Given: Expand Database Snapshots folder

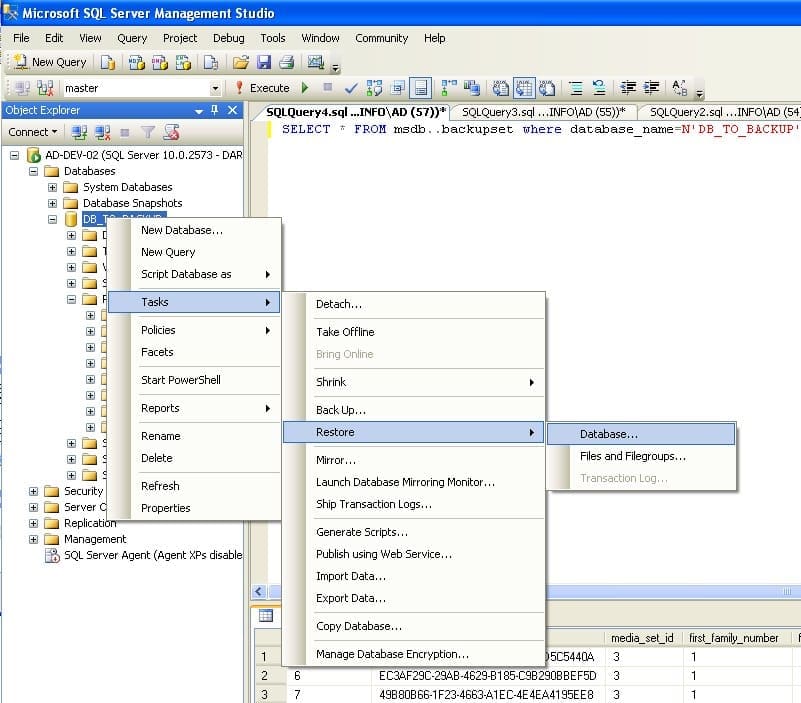Looking at the screenshot, I should (52, 203).
